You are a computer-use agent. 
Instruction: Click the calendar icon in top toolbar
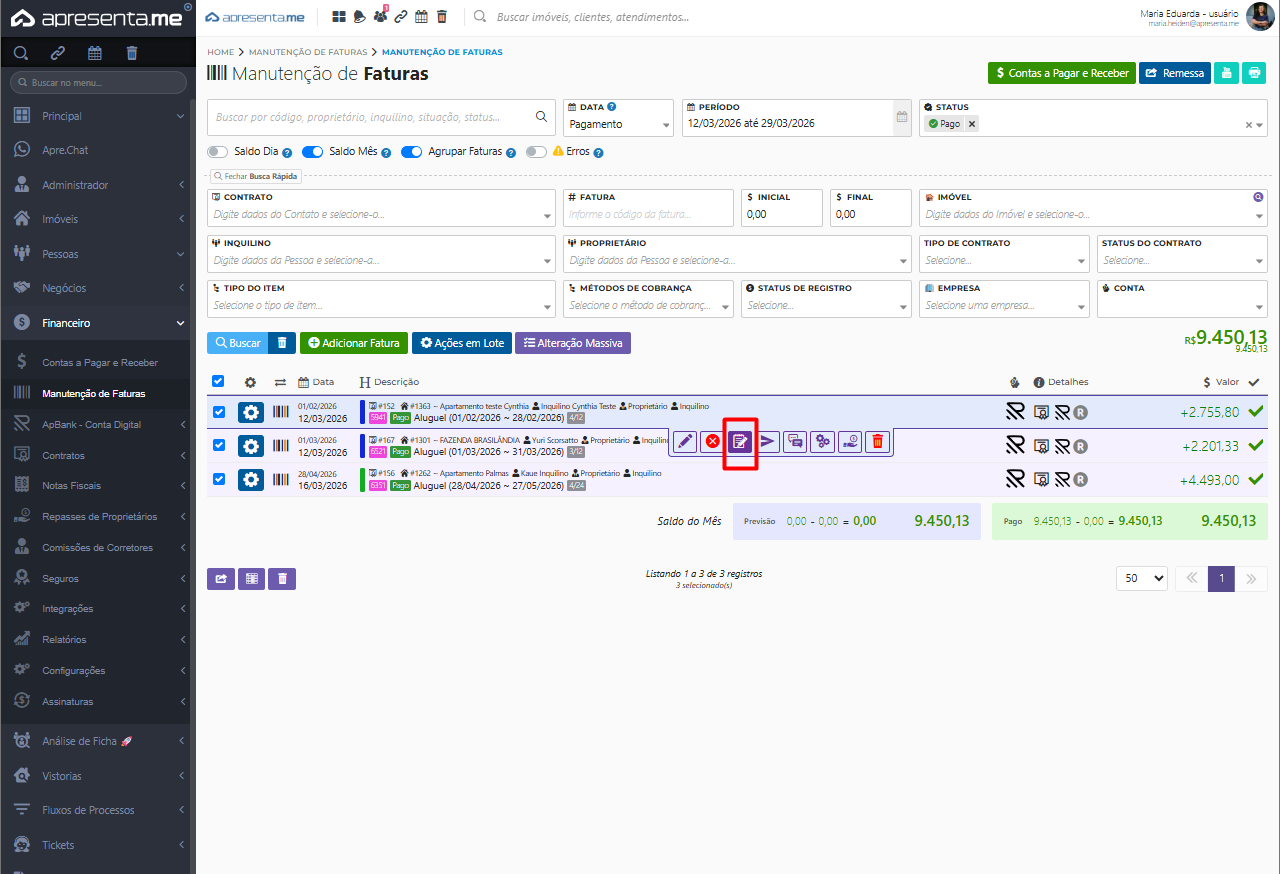click(x=421, y=17)
